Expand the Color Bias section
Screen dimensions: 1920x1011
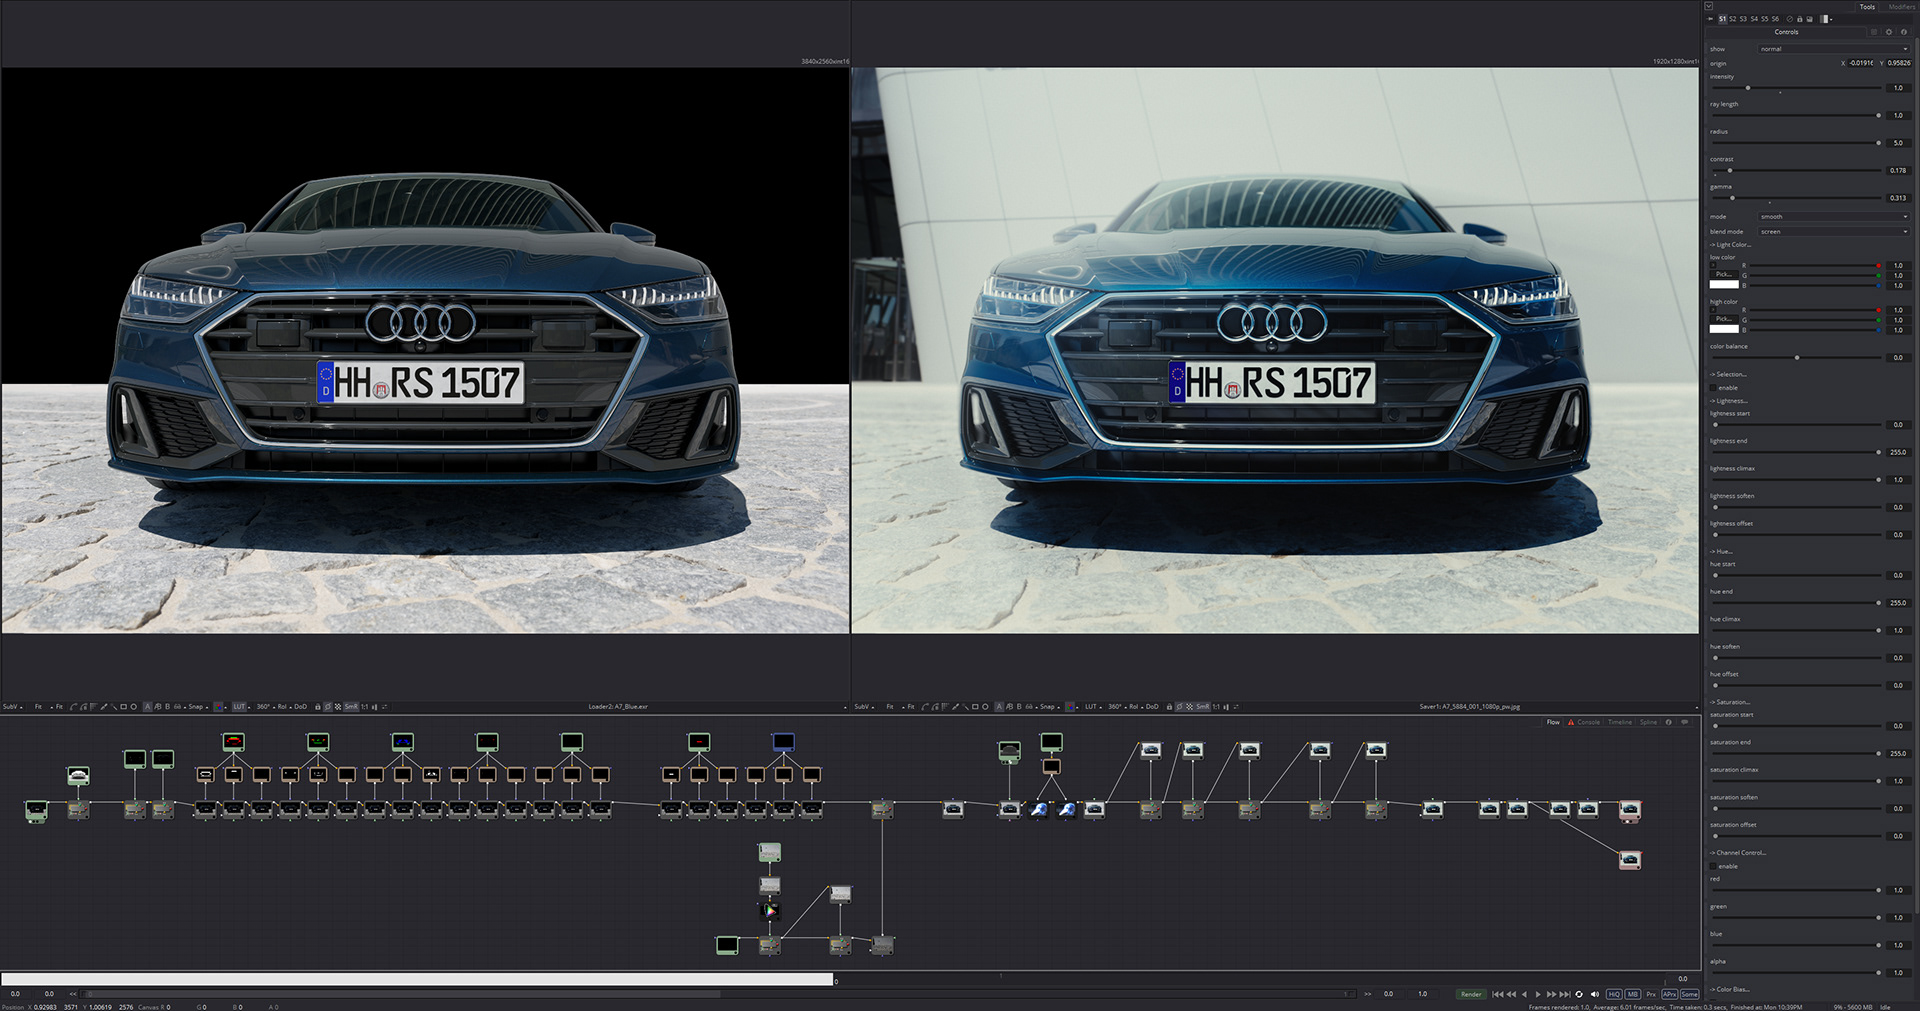[1731, 989]
